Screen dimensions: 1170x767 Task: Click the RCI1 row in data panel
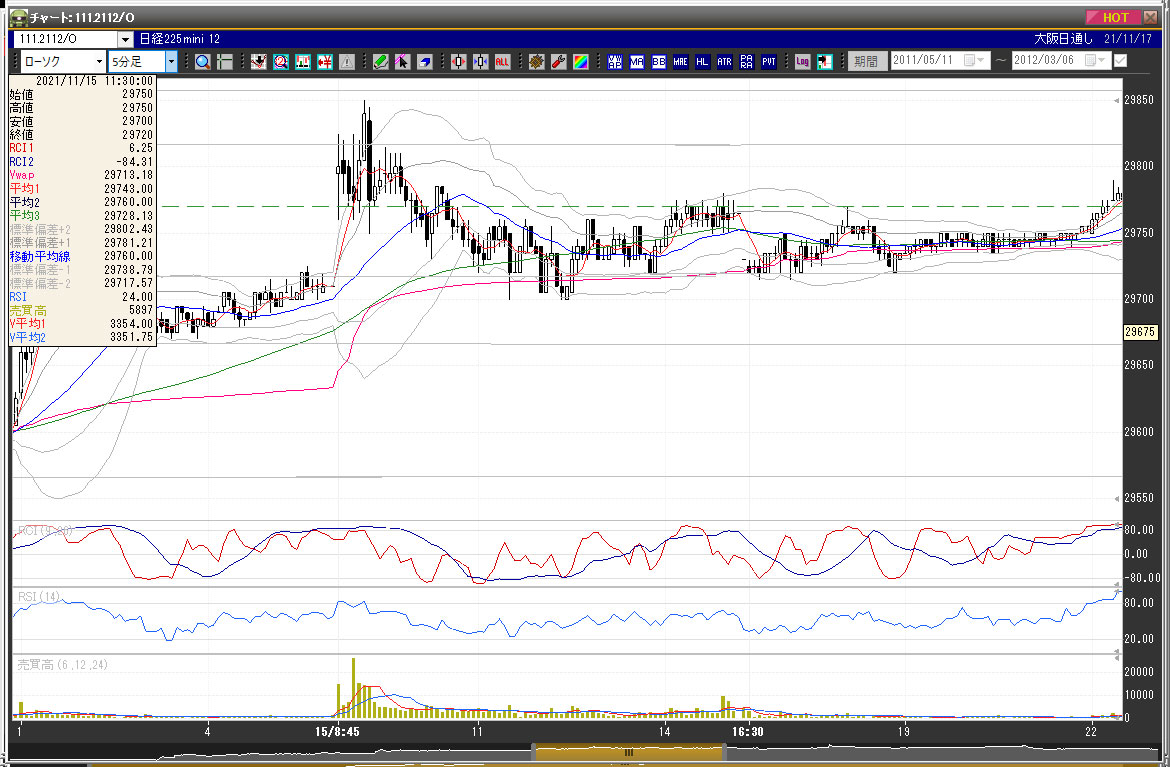point(81,148)
